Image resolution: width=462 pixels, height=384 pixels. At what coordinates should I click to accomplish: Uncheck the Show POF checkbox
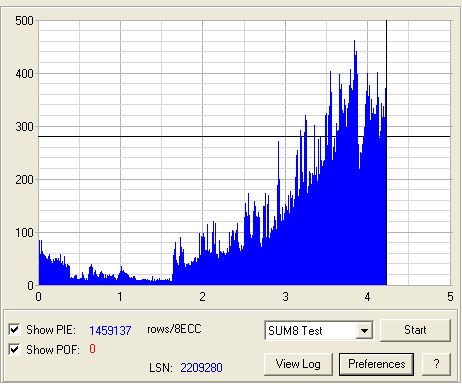(14, 350)
